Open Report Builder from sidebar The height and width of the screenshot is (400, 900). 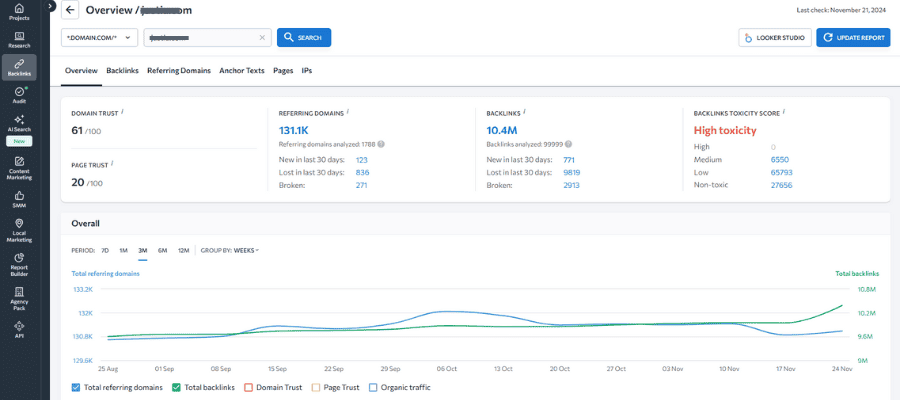tap(19, 262)
